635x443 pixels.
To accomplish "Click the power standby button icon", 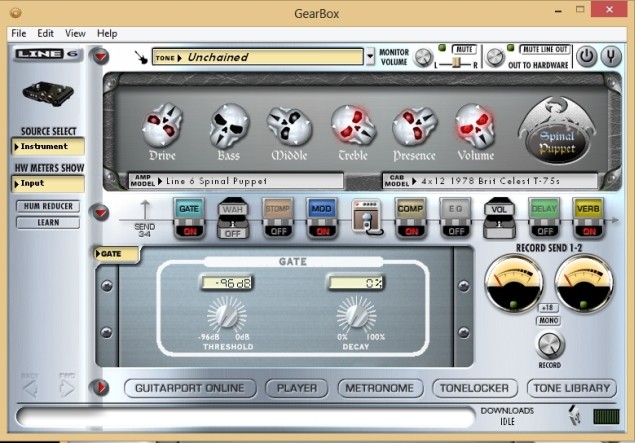I will click(x=586, y=56).
